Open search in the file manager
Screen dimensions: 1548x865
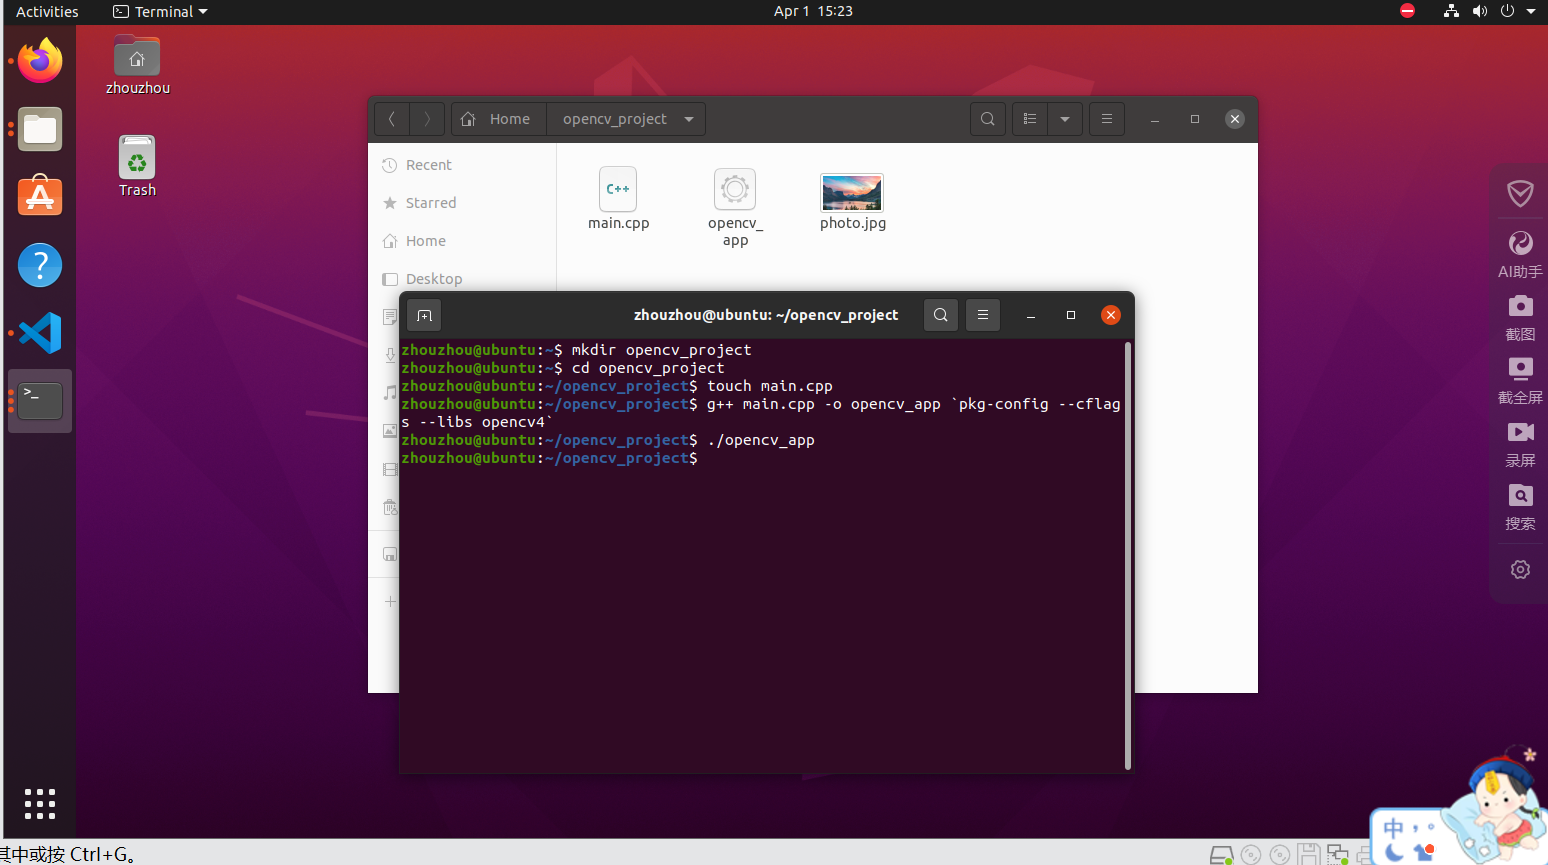(987, 119)
